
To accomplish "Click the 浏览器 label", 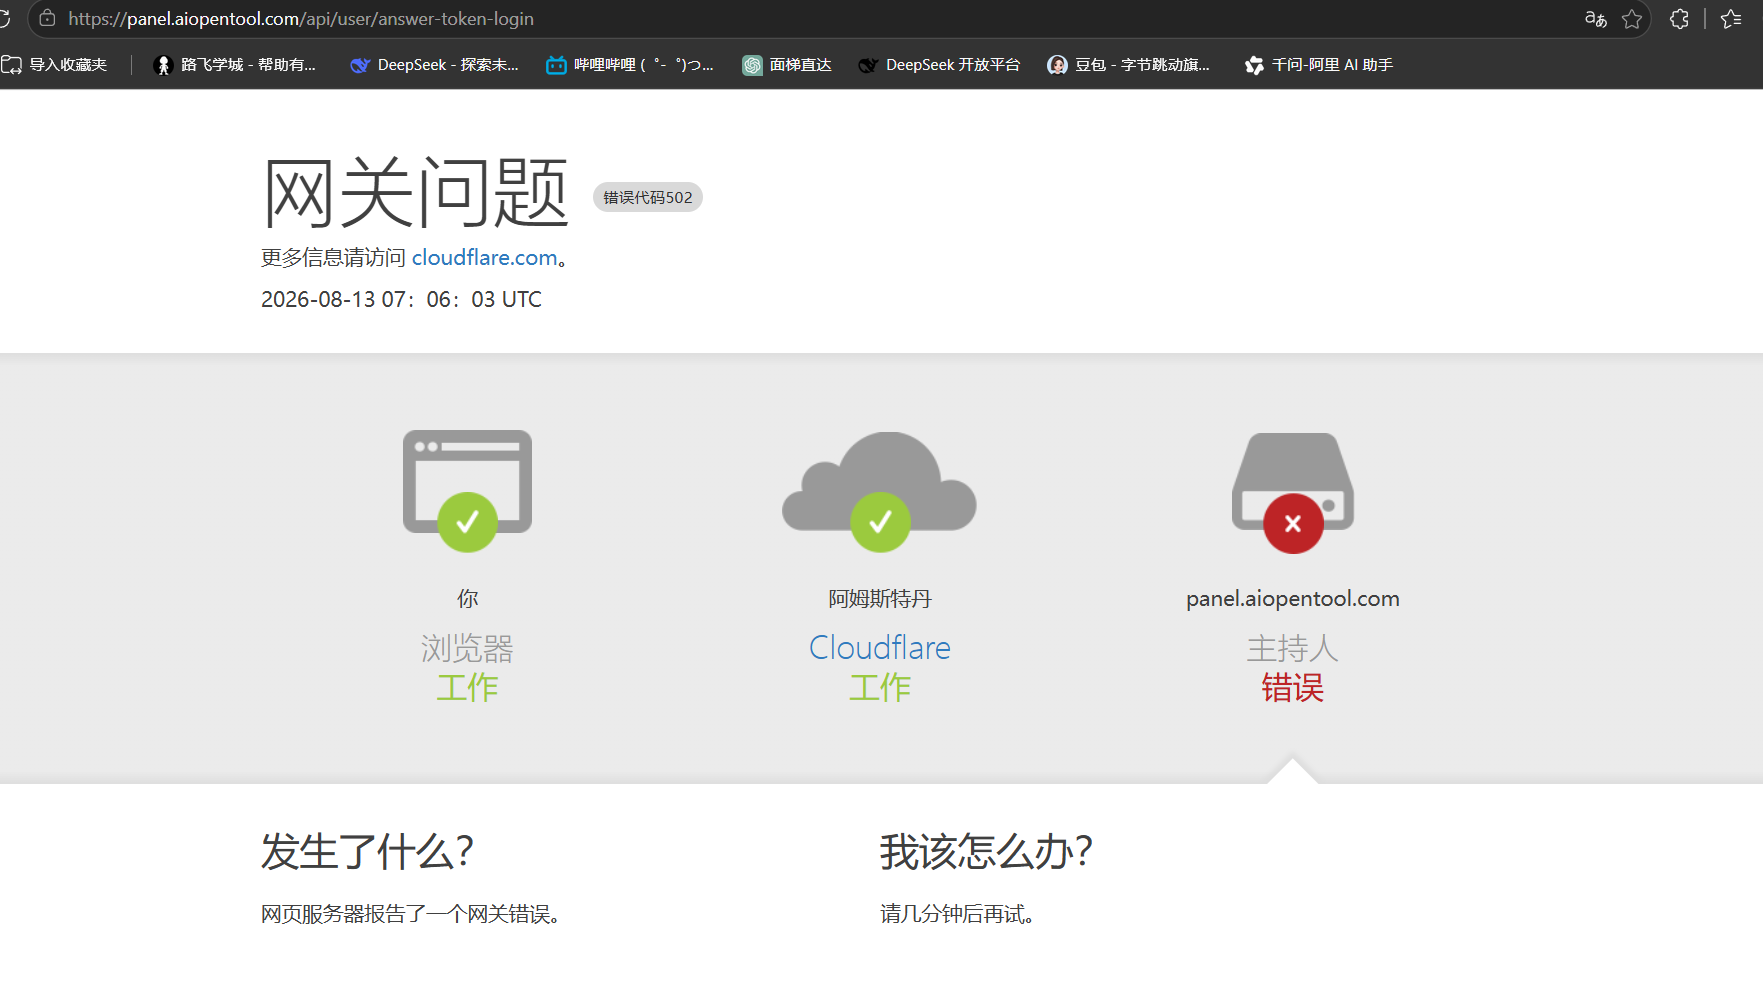I will (467, 649).
